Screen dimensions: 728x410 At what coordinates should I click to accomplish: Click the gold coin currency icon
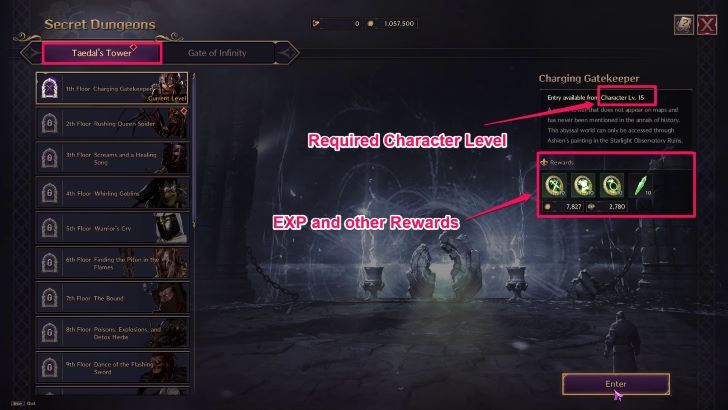(x=370, y=23)
